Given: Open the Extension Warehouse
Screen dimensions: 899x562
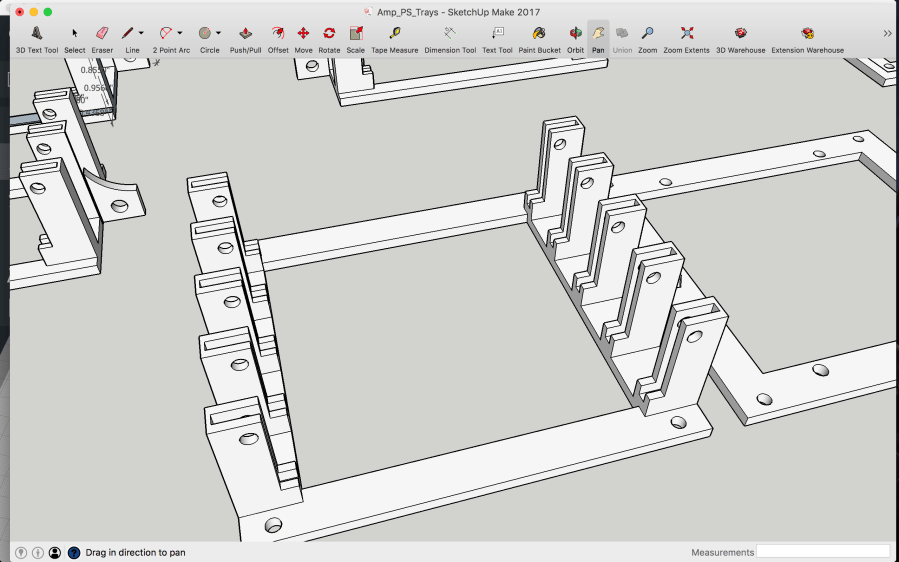Looking at the screenshot, I should pyautogui.click(x=807, y=34).
